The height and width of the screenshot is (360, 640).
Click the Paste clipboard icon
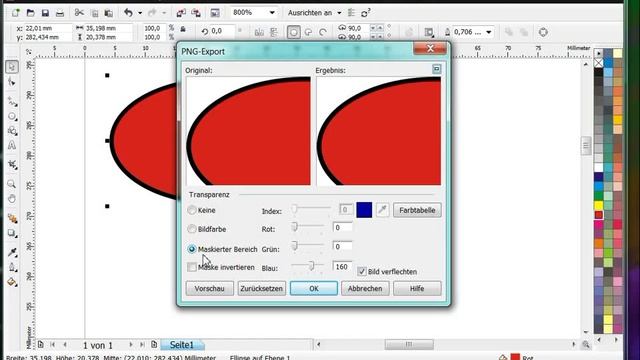(109, 13)
